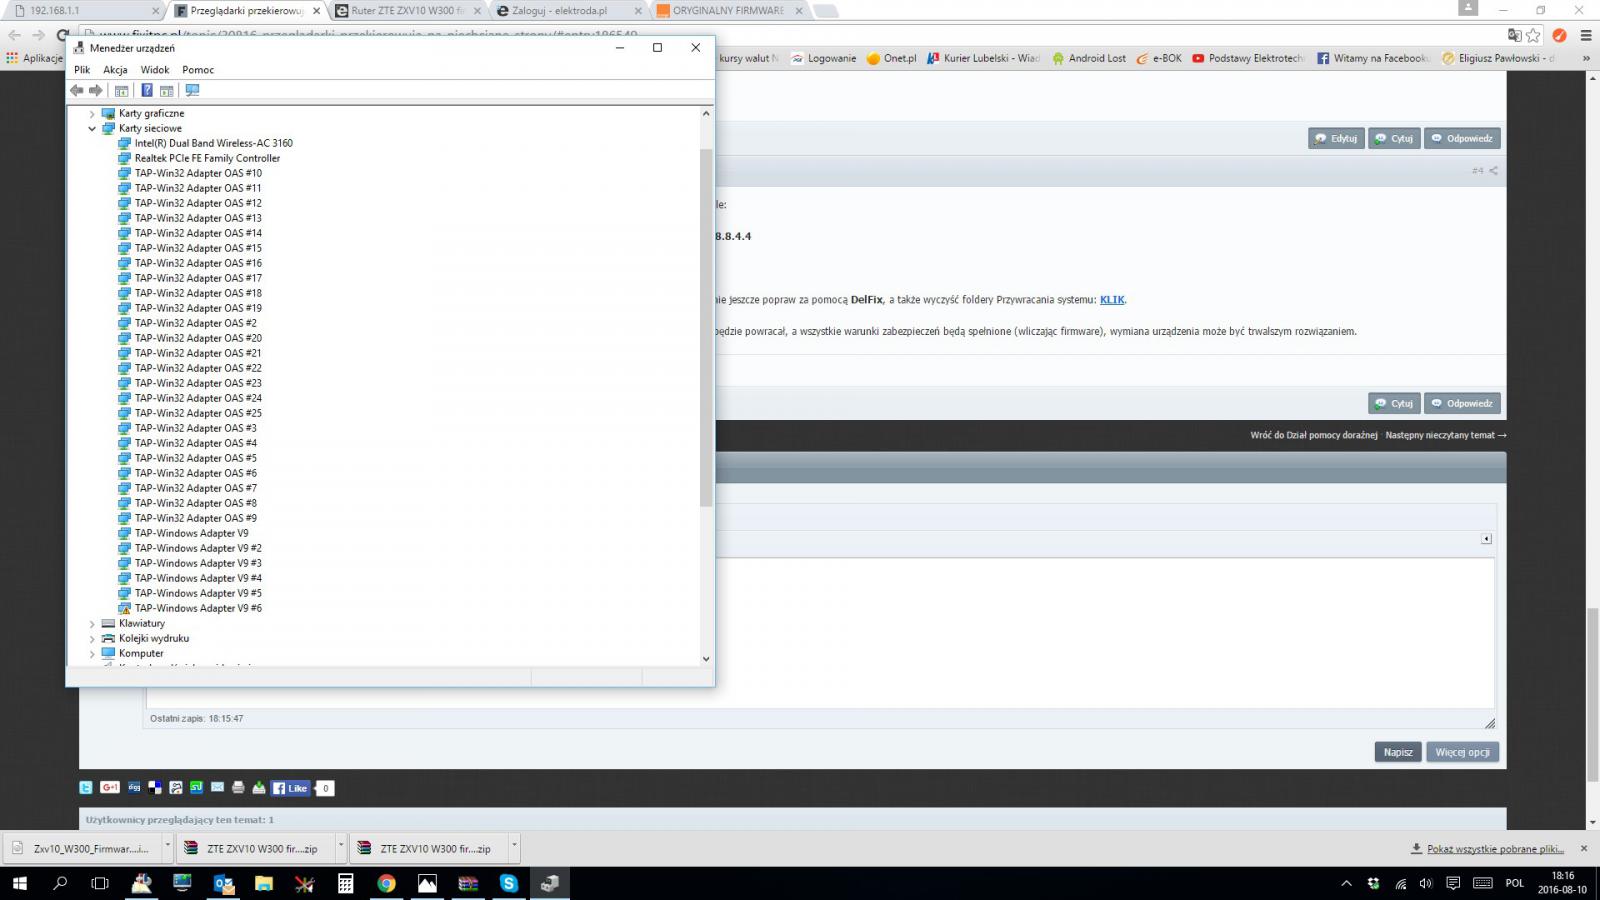Switch to Ruter ZTE ZXV10 W300 tab
Image resolution: width=1600 pixels, height=900 pixels.
(407, 10)
